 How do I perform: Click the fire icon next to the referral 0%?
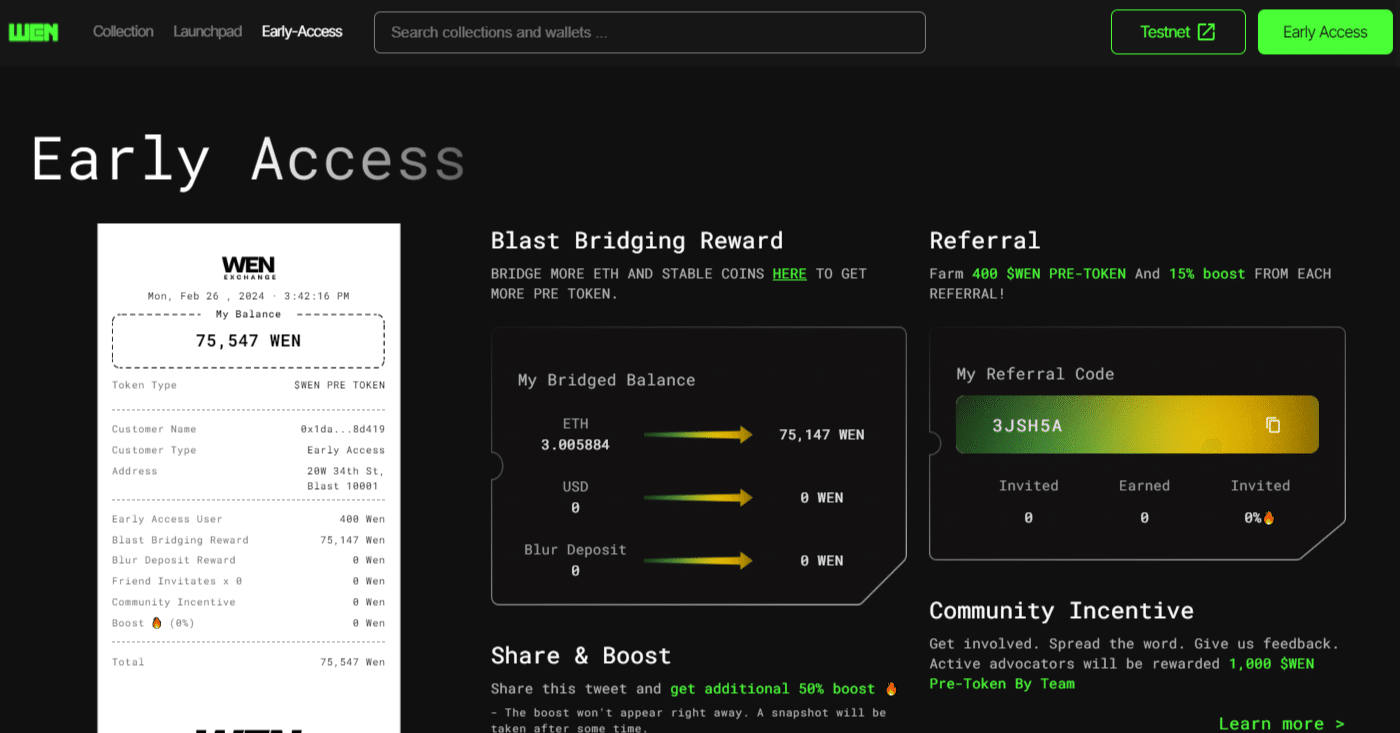tap(1269, 518)
